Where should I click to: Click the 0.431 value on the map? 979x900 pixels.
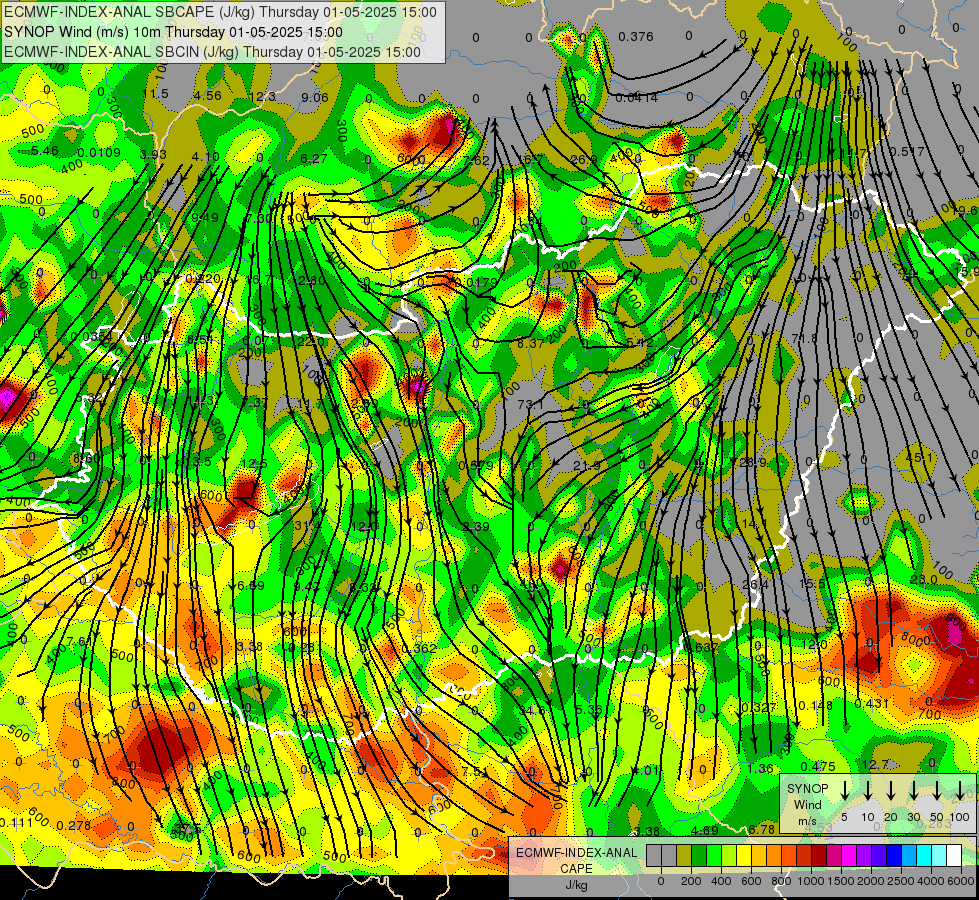[x=872, y=703]
